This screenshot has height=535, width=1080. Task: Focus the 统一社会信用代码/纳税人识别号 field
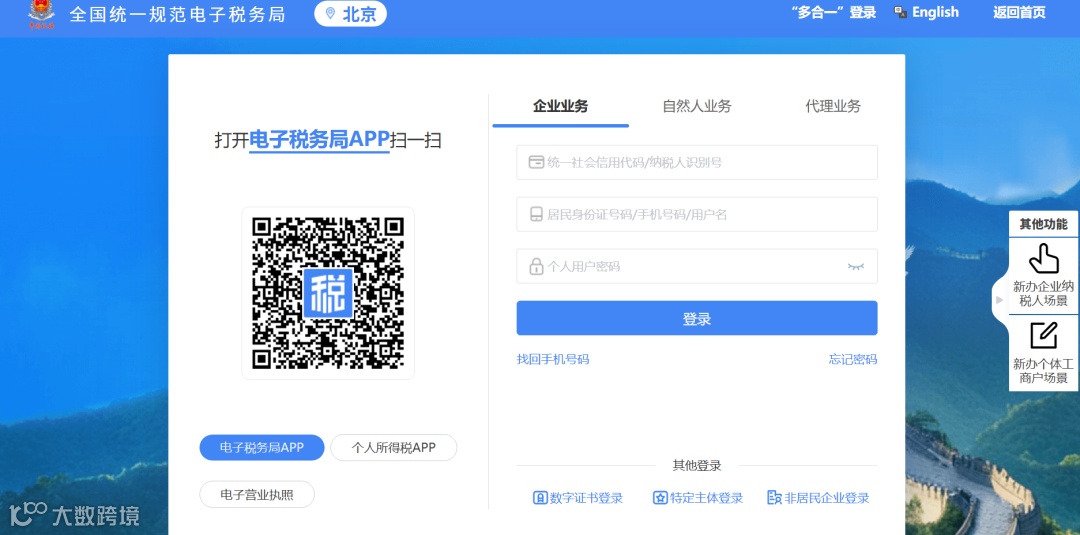click(x=696, y=162)
